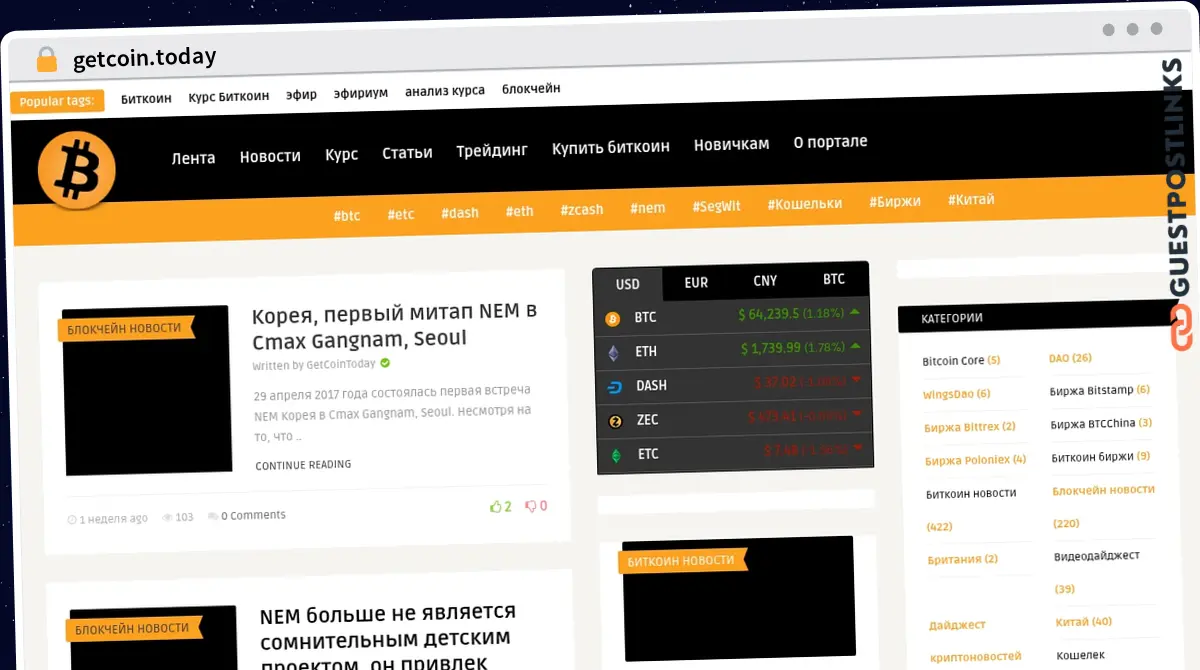The image size is (1200, 670).
Task: Open category Биржа Bittrex (2)
Action: click(x=970, y=427)
